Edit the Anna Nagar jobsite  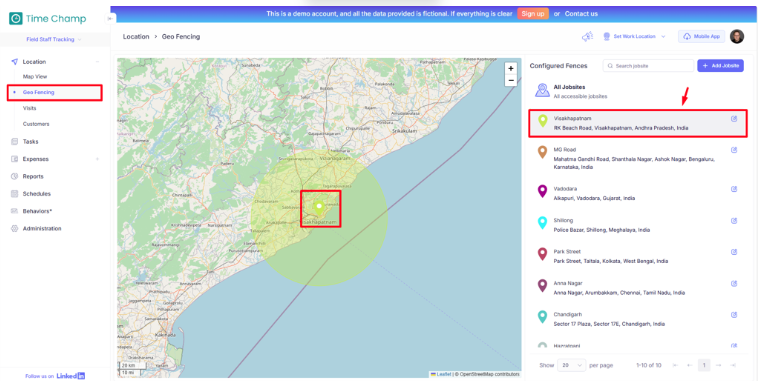click(734, 284)
